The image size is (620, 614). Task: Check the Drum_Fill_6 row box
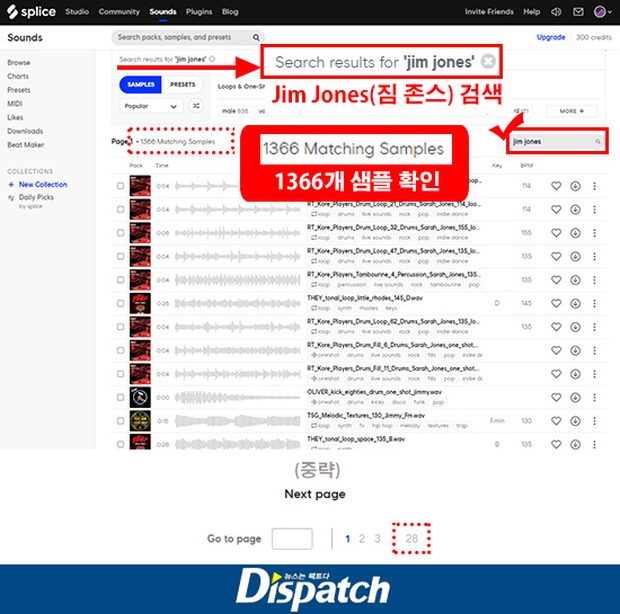[121, 350]
